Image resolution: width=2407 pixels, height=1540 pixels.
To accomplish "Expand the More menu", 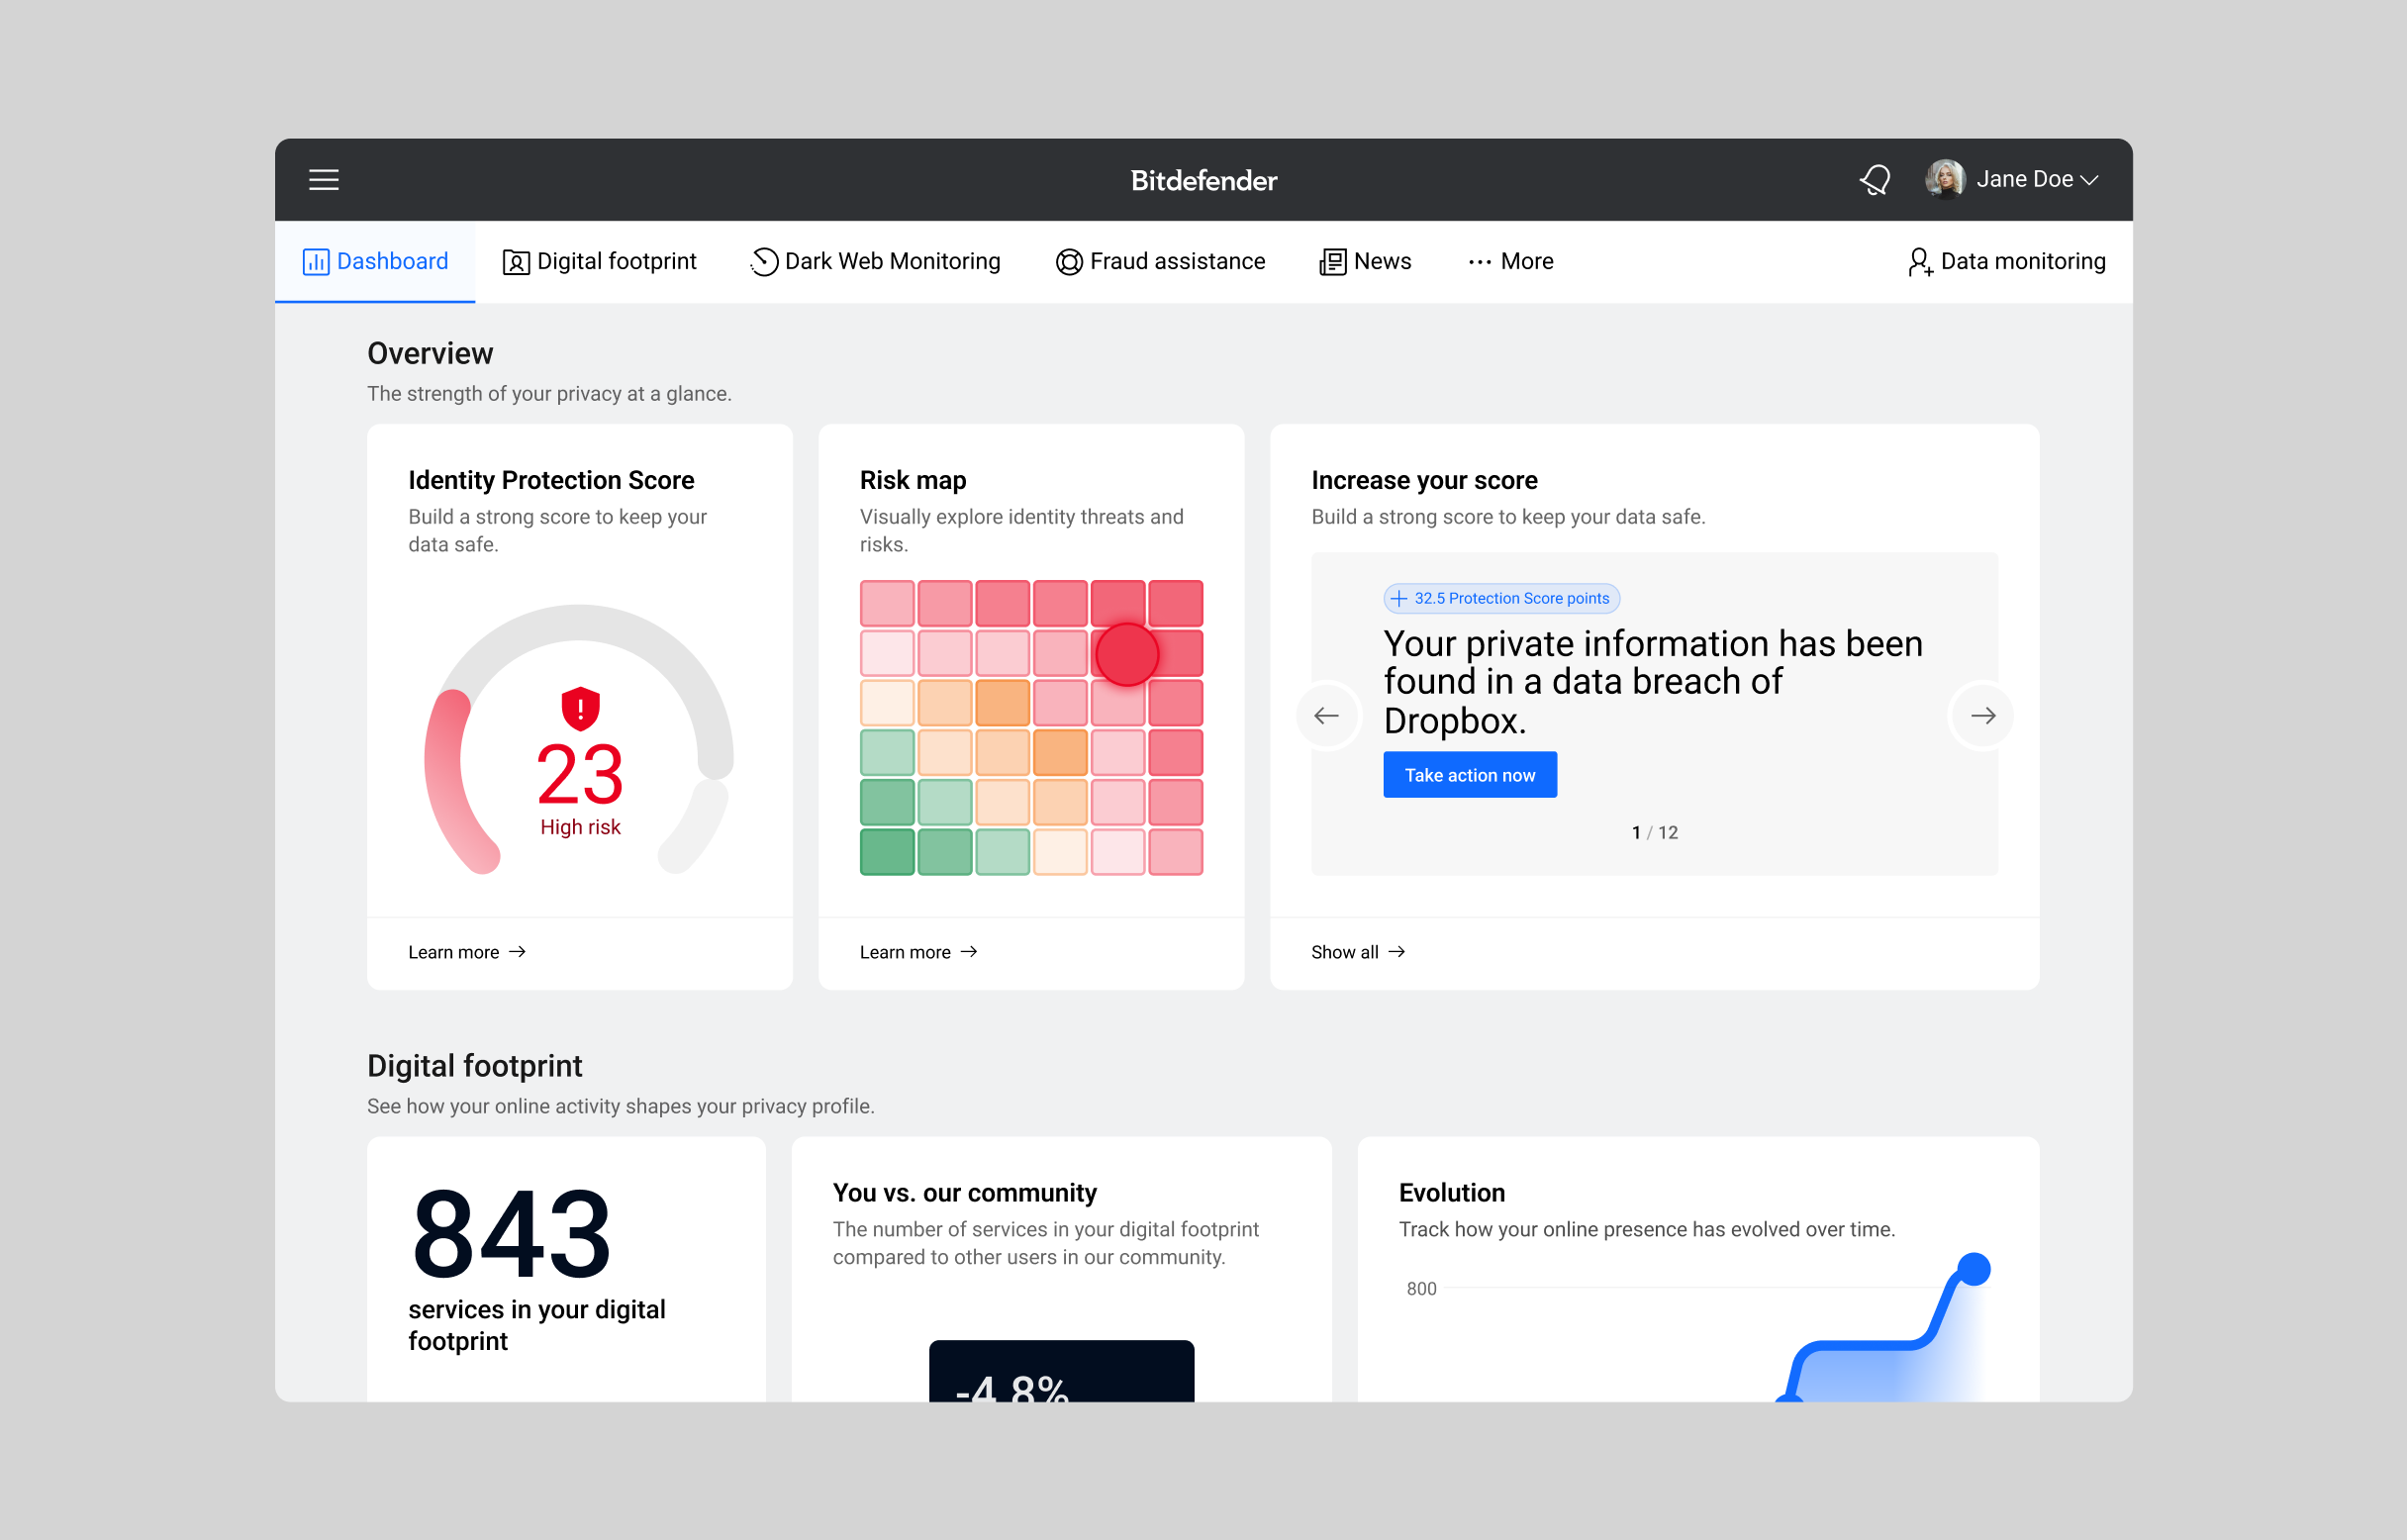I will pos(1510,261).
